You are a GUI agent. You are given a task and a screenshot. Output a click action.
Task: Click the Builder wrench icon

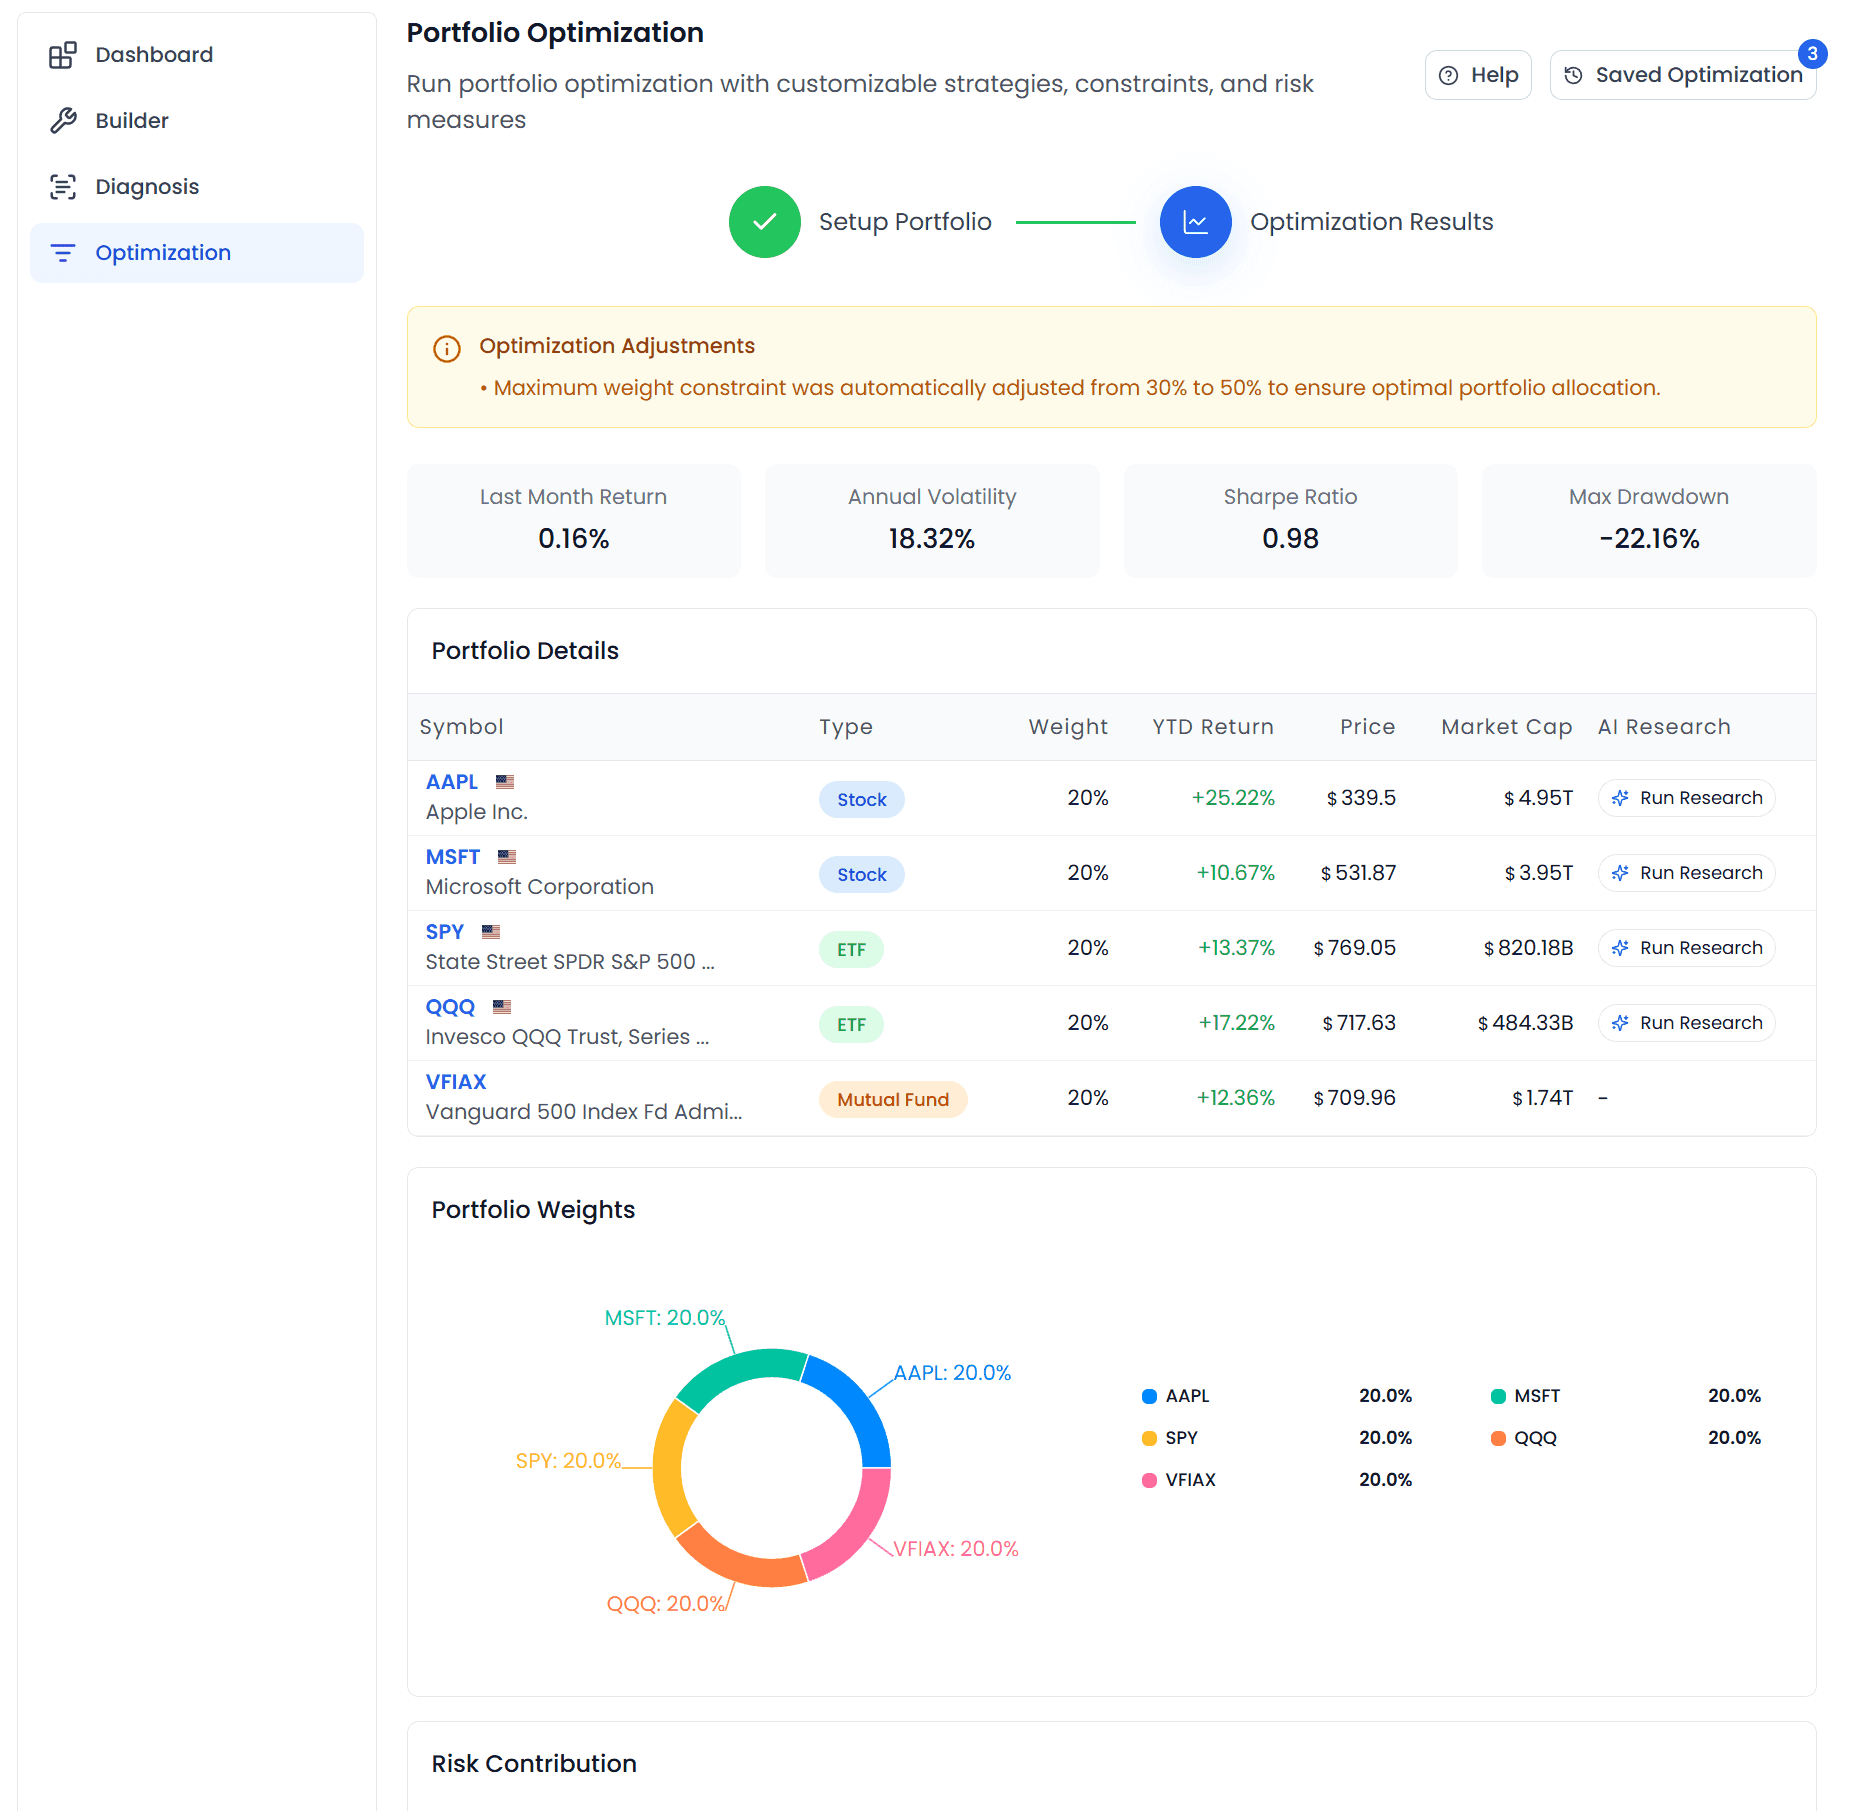pyautogui.click(x=63, y=121)
